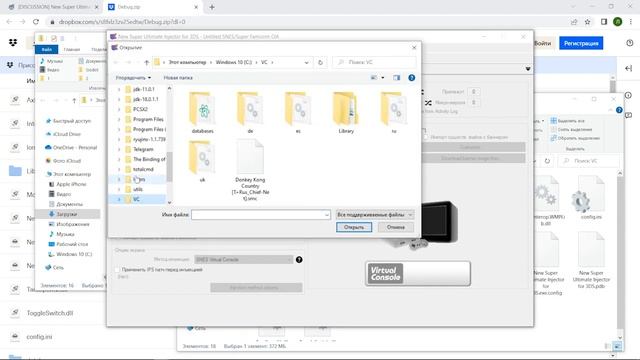
Task: Open the Home tab in left Explorer ribbon
Action: [72, 49]
